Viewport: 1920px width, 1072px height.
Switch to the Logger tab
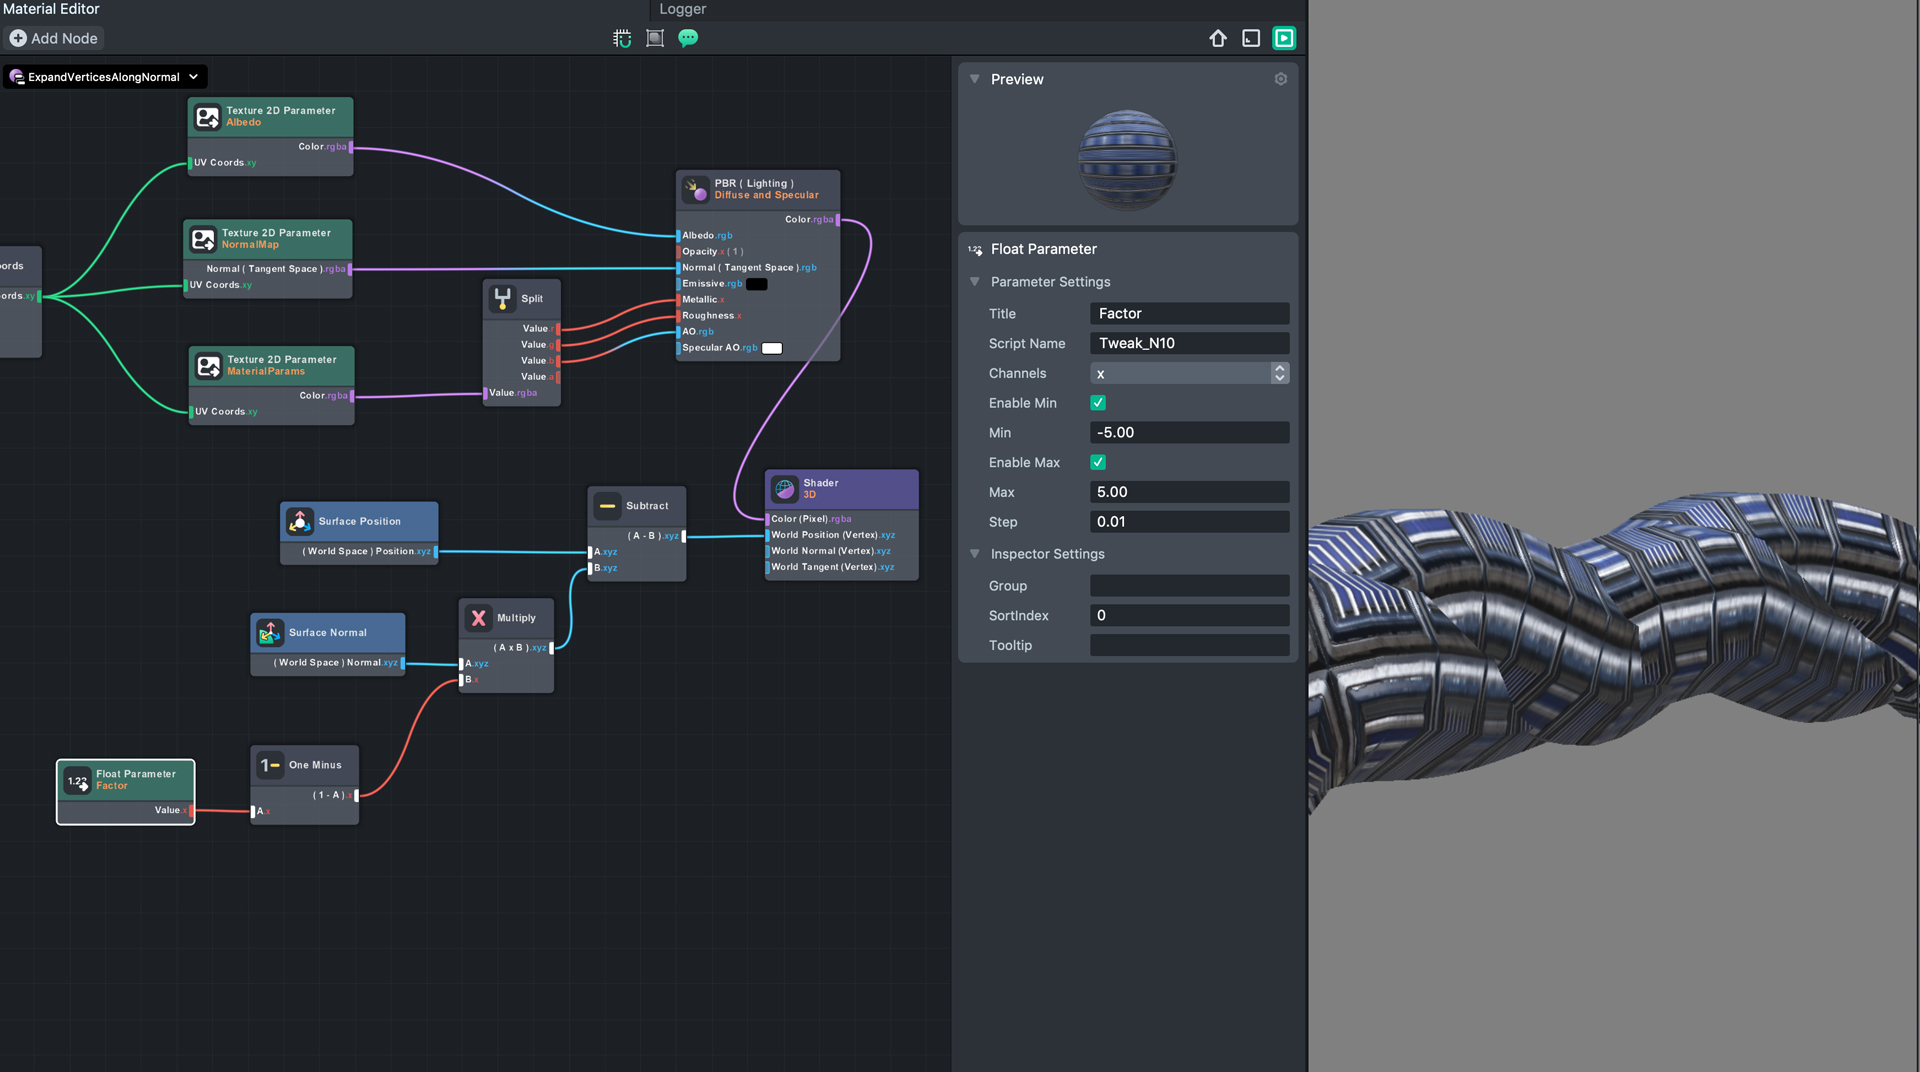[x=682, y=9]
